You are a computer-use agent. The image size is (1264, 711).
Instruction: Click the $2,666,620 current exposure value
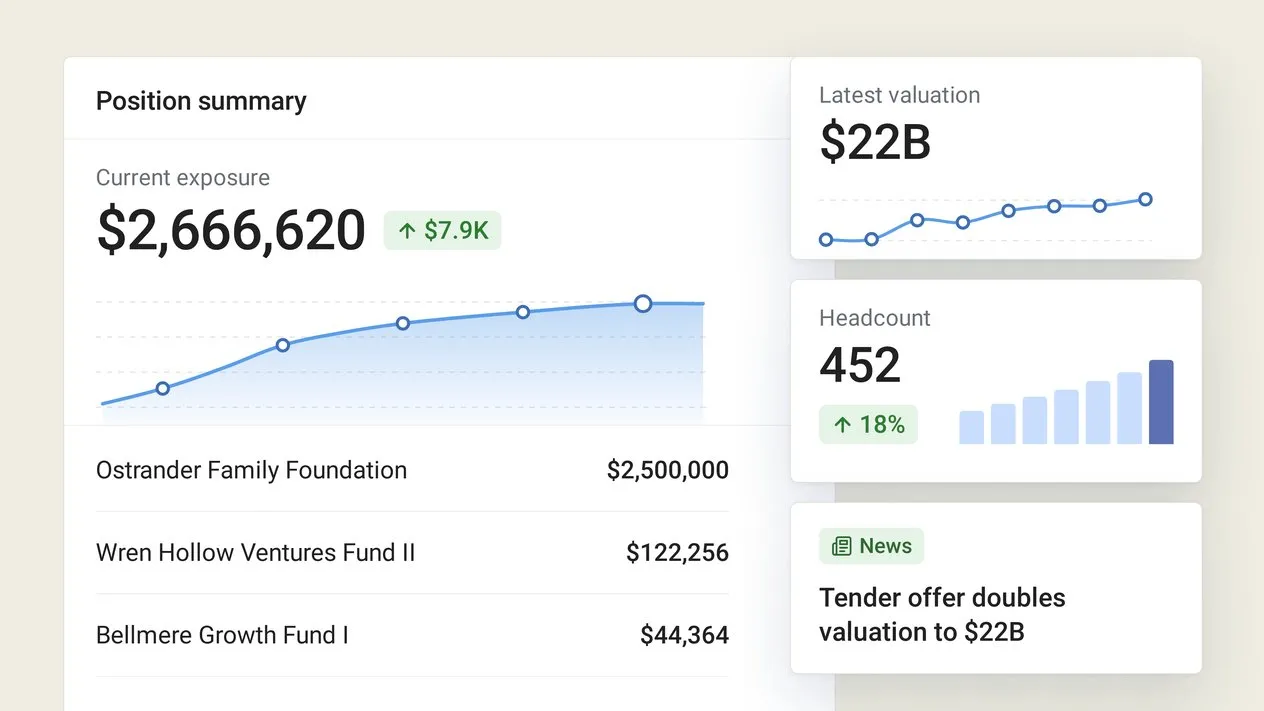(231, 230)
